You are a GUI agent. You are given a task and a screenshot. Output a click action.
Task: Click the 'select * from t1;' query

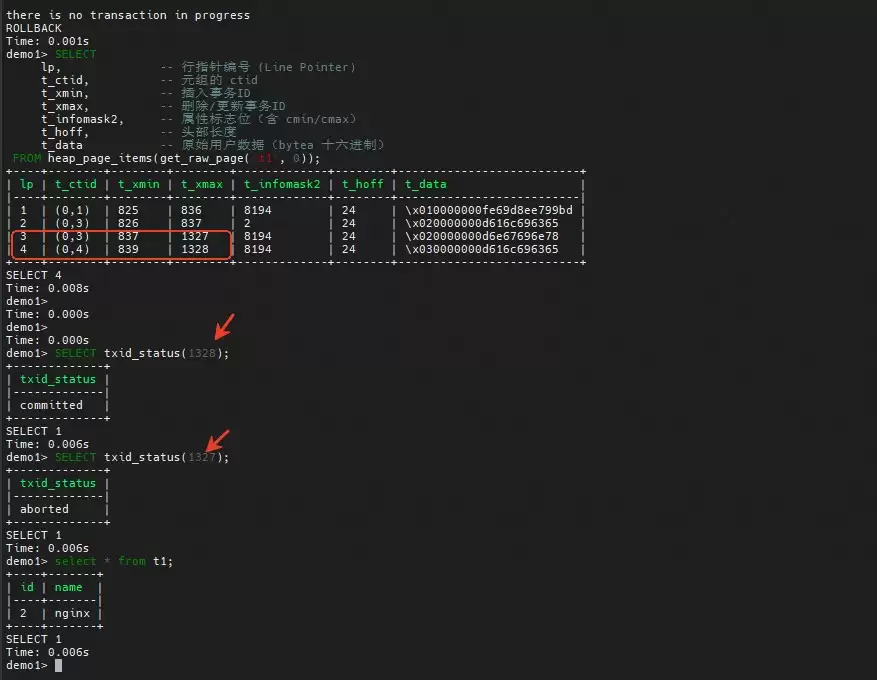pos(114,561)
